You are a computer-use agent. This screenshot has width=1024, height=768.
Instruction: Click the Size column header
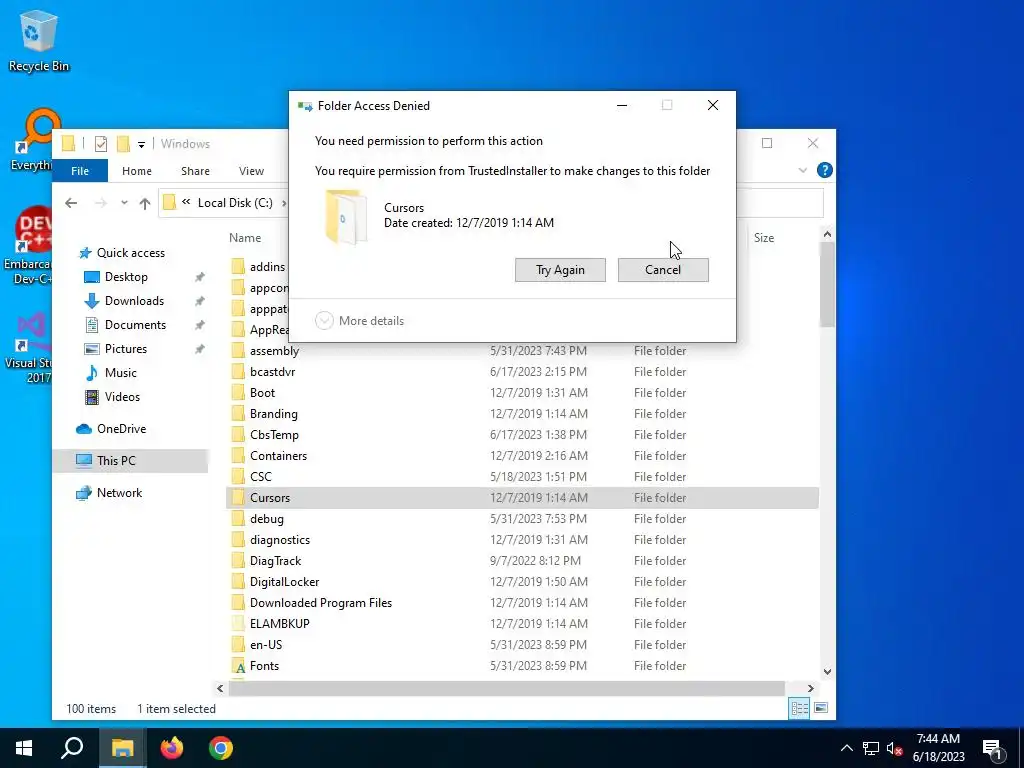764,238
